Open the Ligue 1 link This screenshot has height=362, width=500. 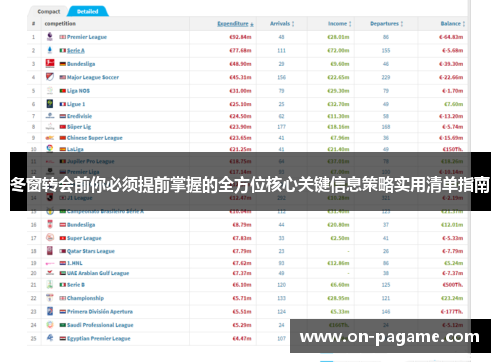click(x=76, y=104)
